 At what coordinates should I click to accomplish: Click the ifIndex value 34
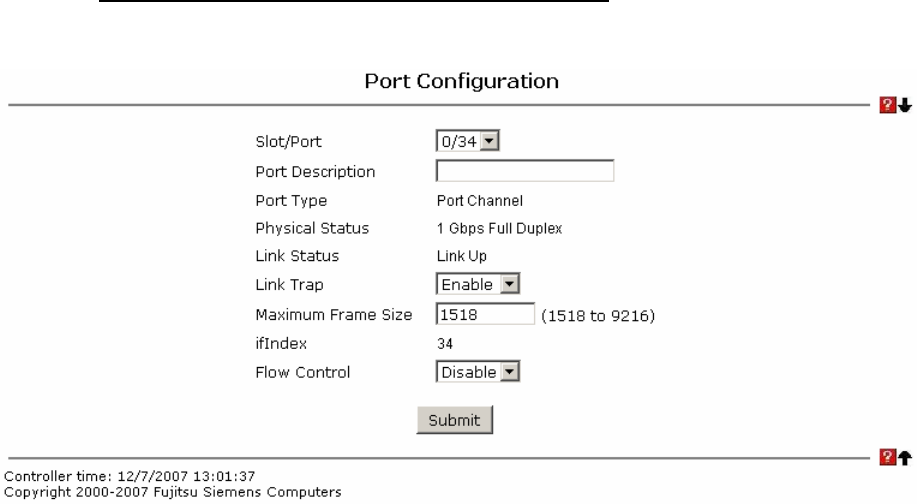[x=445, y=343]
